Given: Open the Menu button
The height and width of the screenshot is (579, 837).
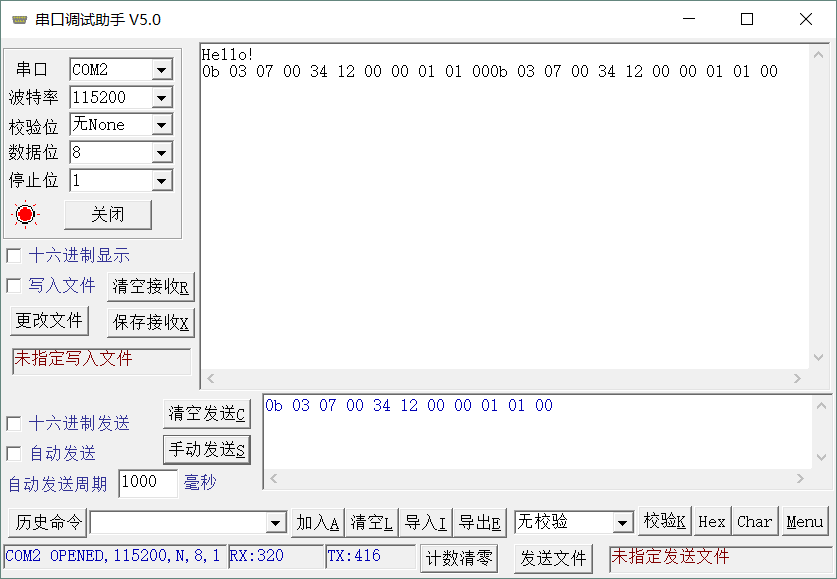Looking at the screenshot, I should tap(804, 521).
